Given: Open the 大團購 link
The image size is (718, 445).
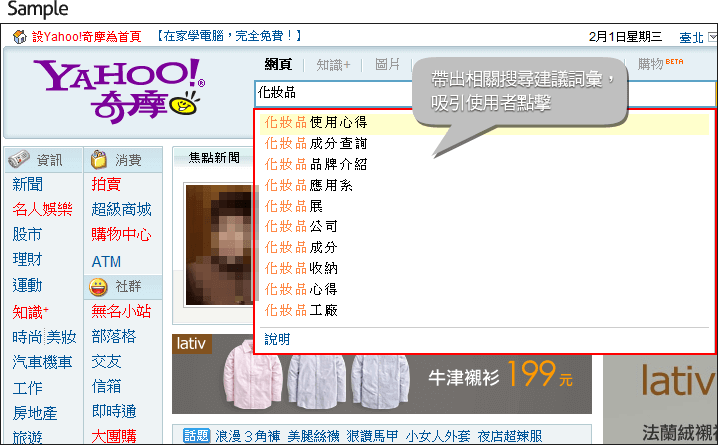Looking at the screenshot, I should pos(114,436).
